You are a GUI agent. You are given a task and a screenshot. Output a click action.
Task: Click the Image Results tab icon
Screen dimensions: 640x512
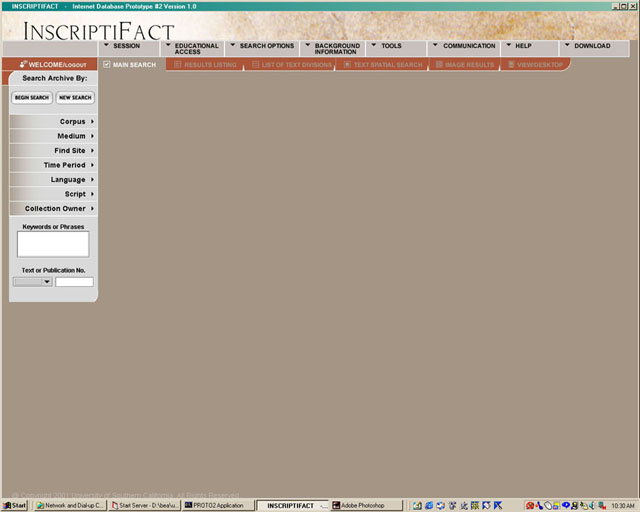point(439,65)
